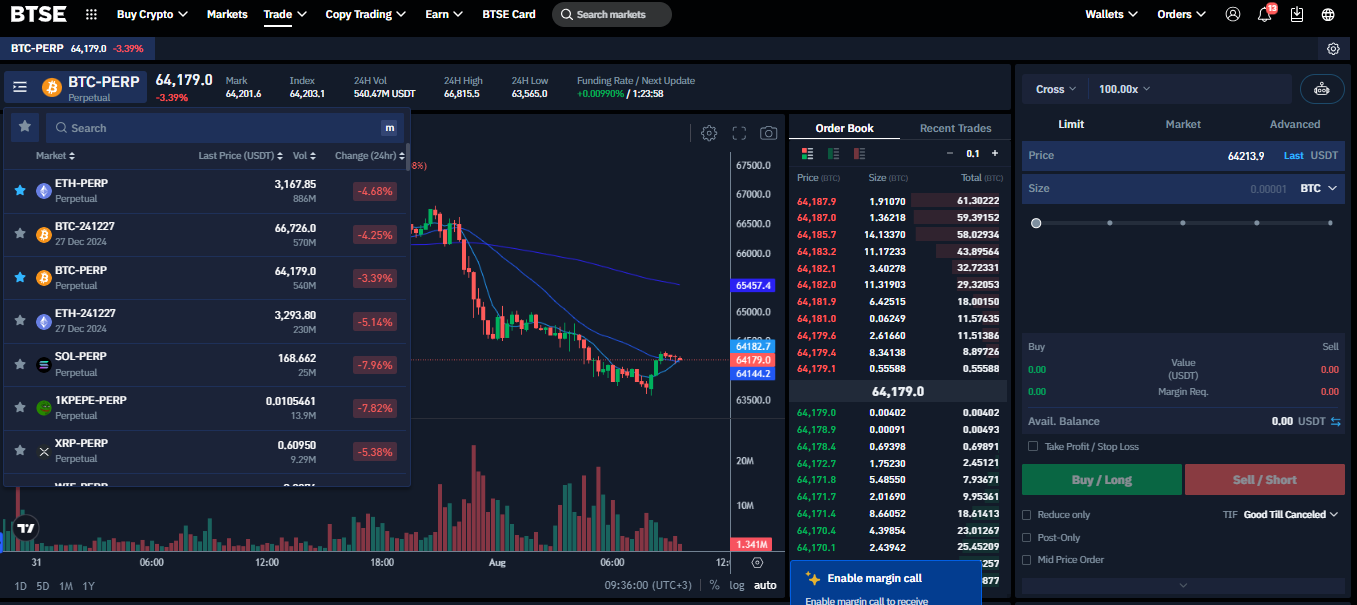Image resolution: width=1357 pixels, height=605 pixels.
Task: Favorite ETH-241227 with its star
Action: click(x=19, y=320)
